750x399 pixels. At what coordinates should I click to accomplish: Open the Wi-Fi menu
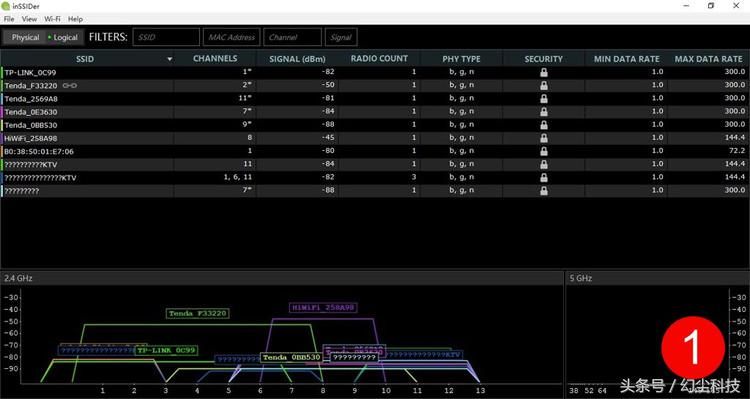[x=52, y=19]
